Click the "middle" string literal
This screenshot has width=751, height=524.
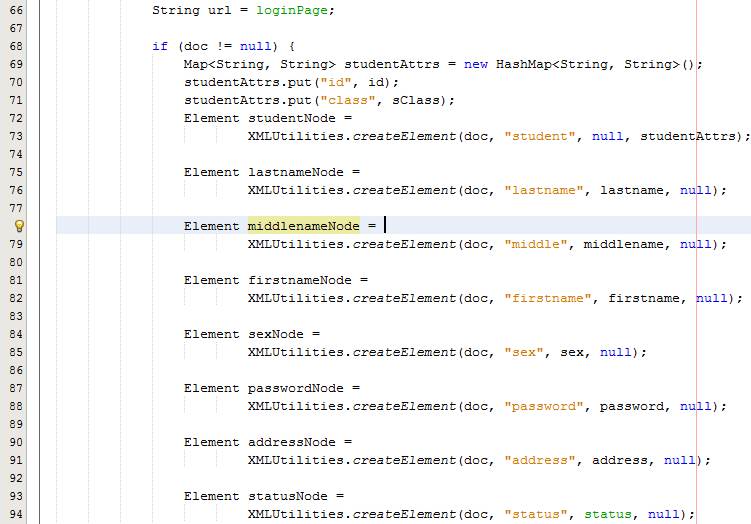(x=535, y=244)
